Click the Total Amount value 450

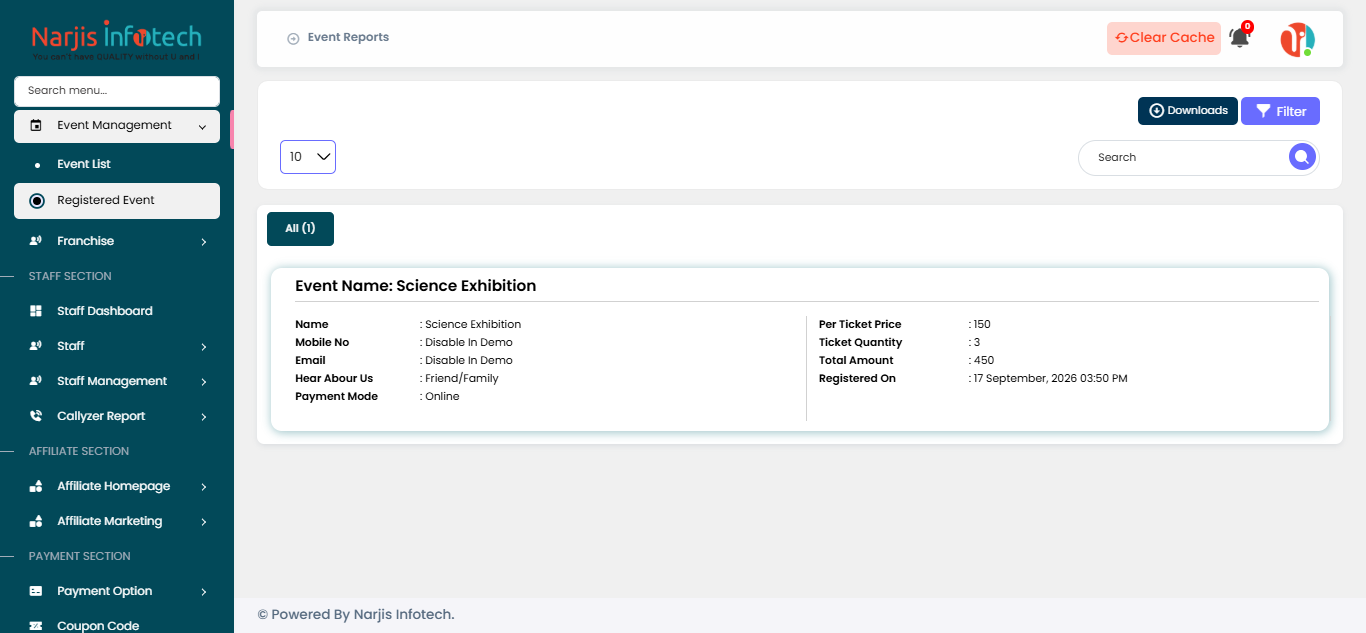point(984,361)
